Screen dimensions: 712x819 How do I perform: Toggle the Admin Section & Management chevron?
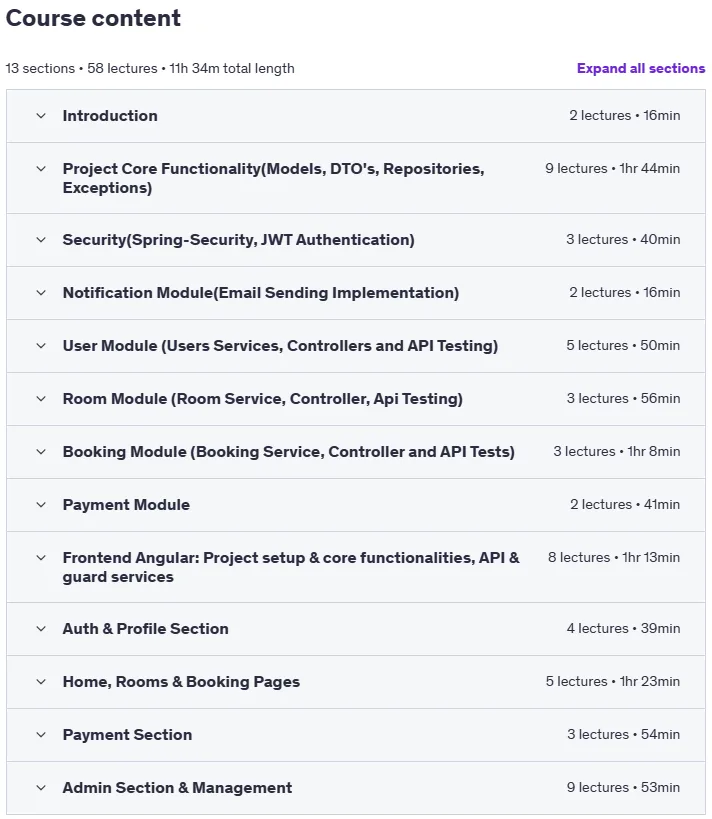(41, 788)
